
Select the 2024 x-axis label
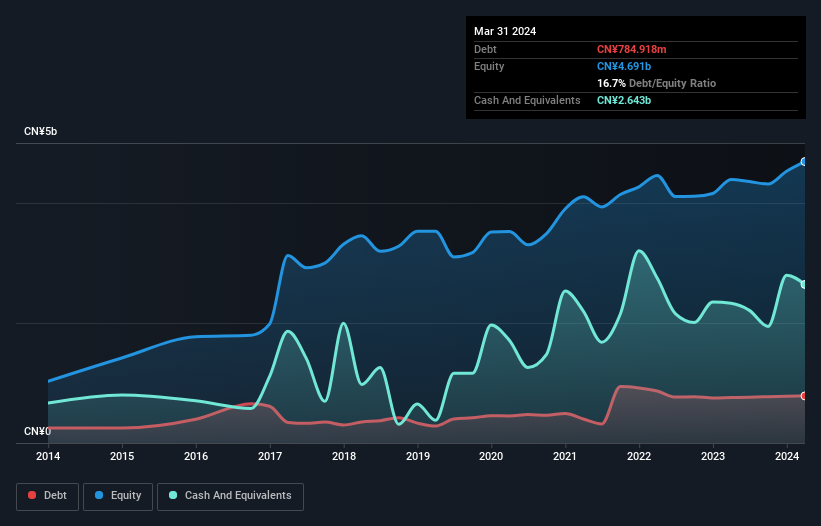coord(787,456)
